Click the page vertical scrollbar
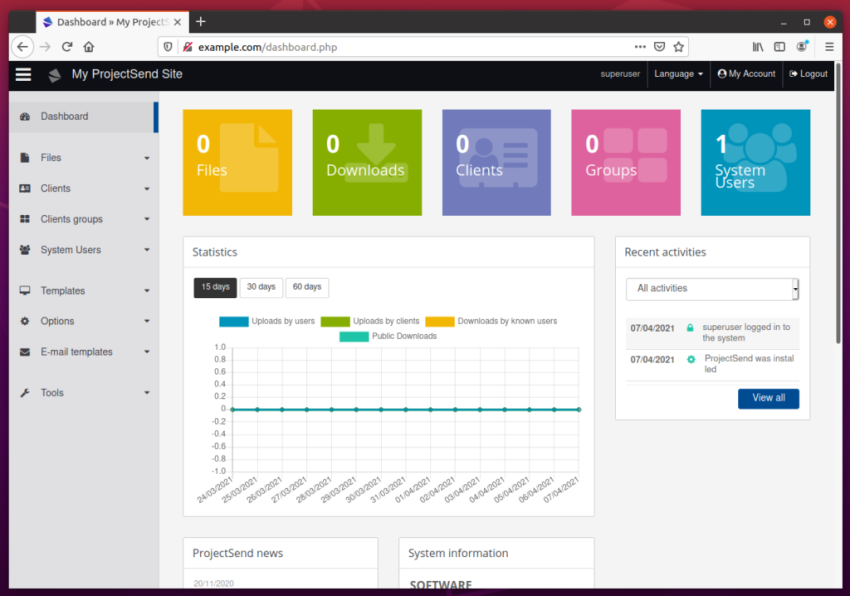This screenshot has height=596, width=850. pyautogui.click(x=838, y=203)
